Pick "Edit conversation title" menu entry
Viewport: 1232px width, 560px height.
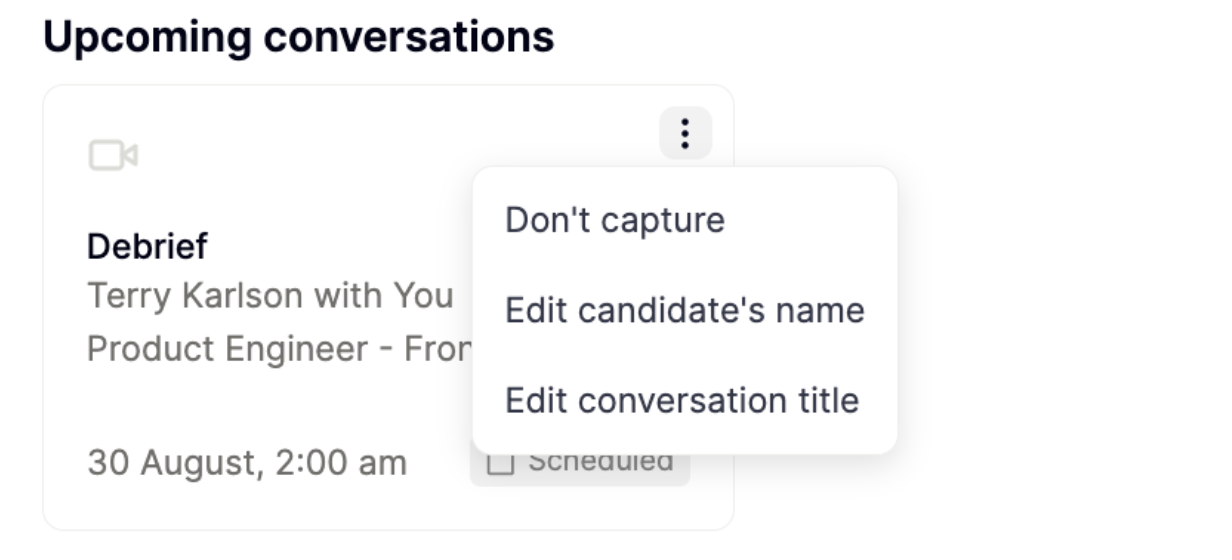682,400
